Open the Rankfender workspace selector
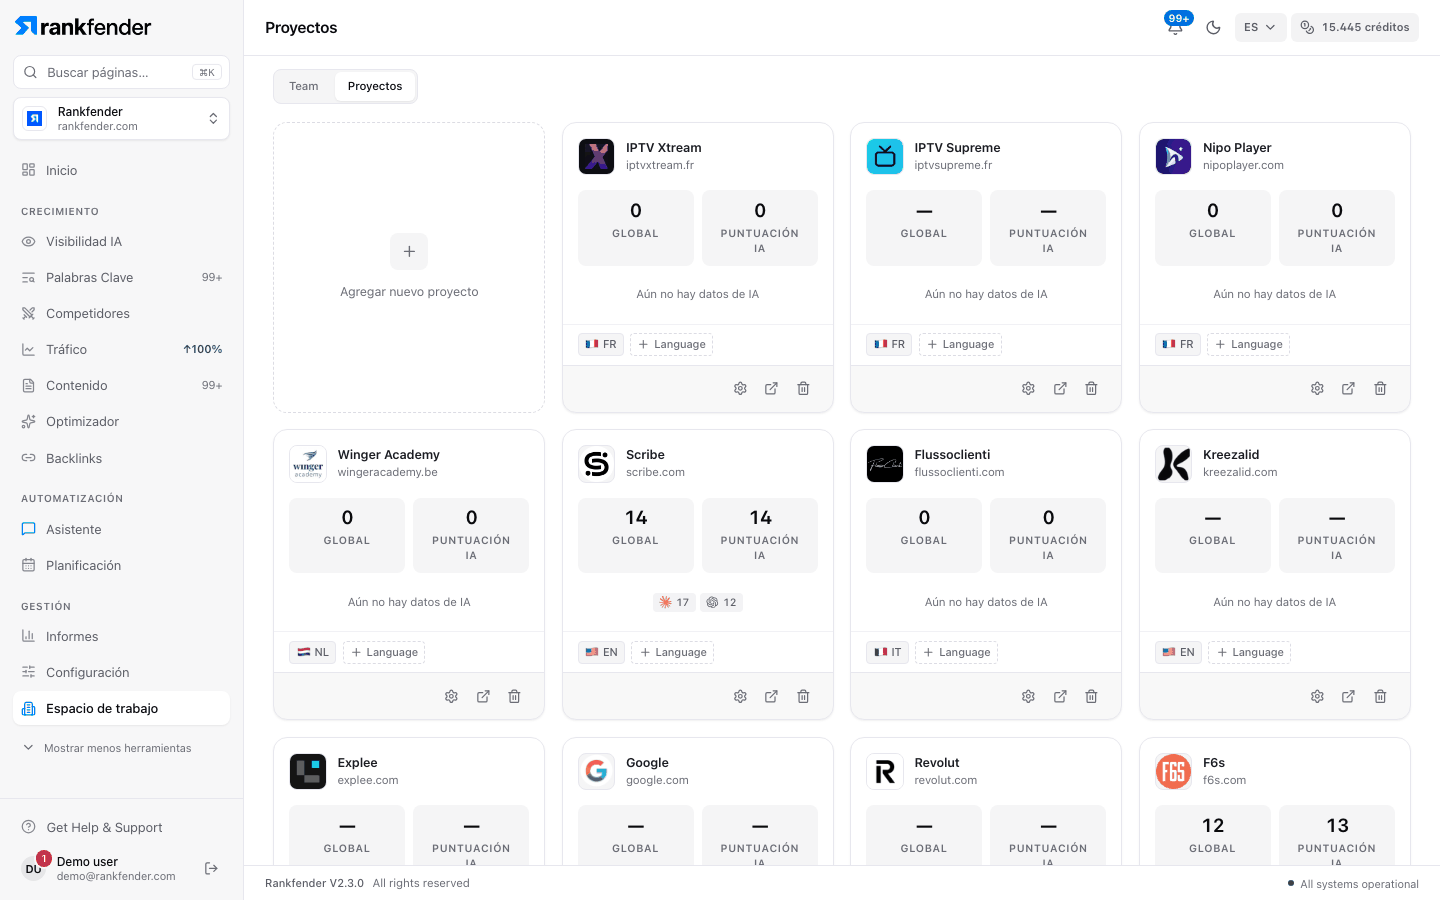This screenshot has height=900, width=1440. (x=122, y=119)
